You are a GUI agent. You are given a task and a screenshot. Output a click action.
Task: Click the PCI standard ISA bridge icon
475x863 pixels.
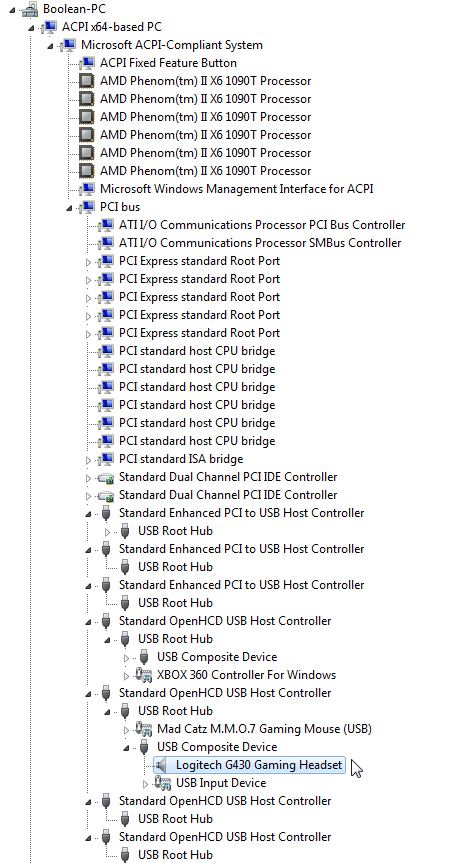106,459
